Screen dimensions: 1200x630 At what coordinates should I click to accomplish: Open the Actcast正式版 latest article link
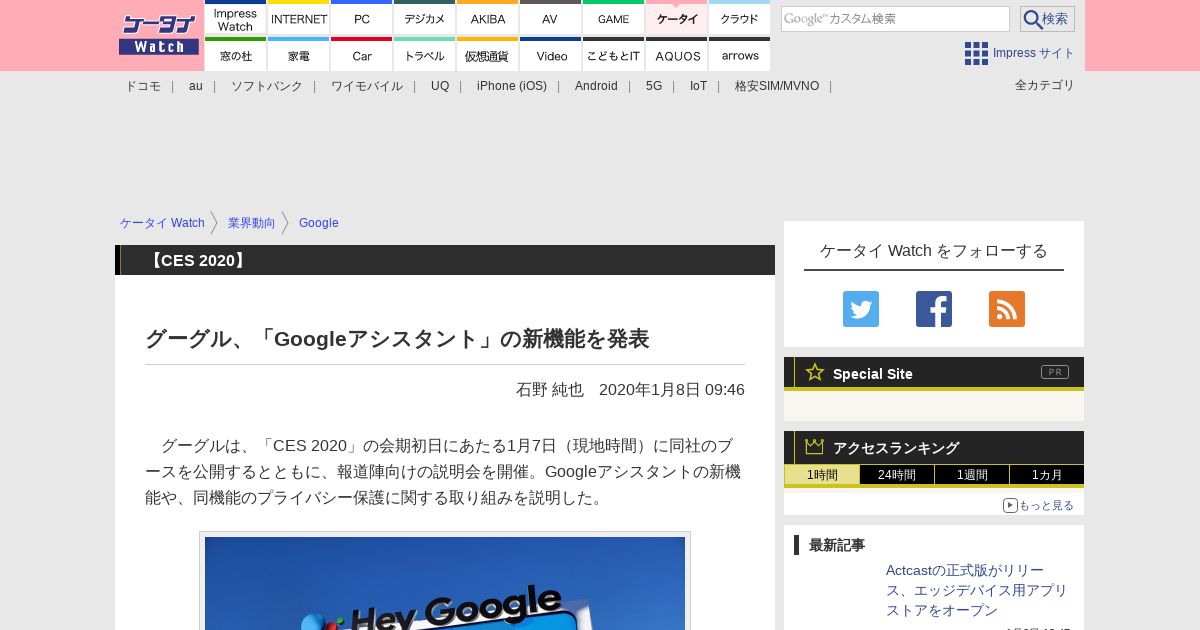(977, 590)
